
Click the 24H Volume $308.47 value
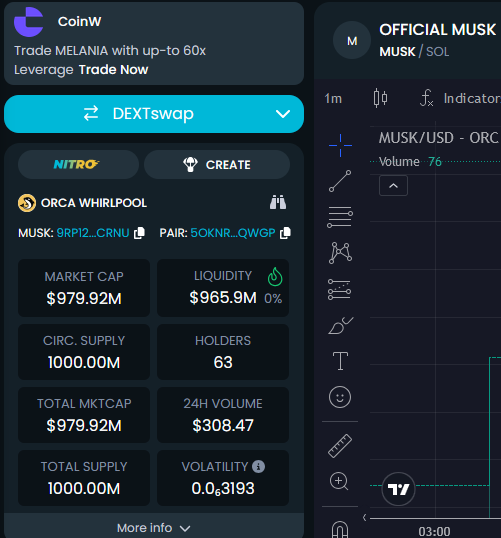(x=223, y=425)
